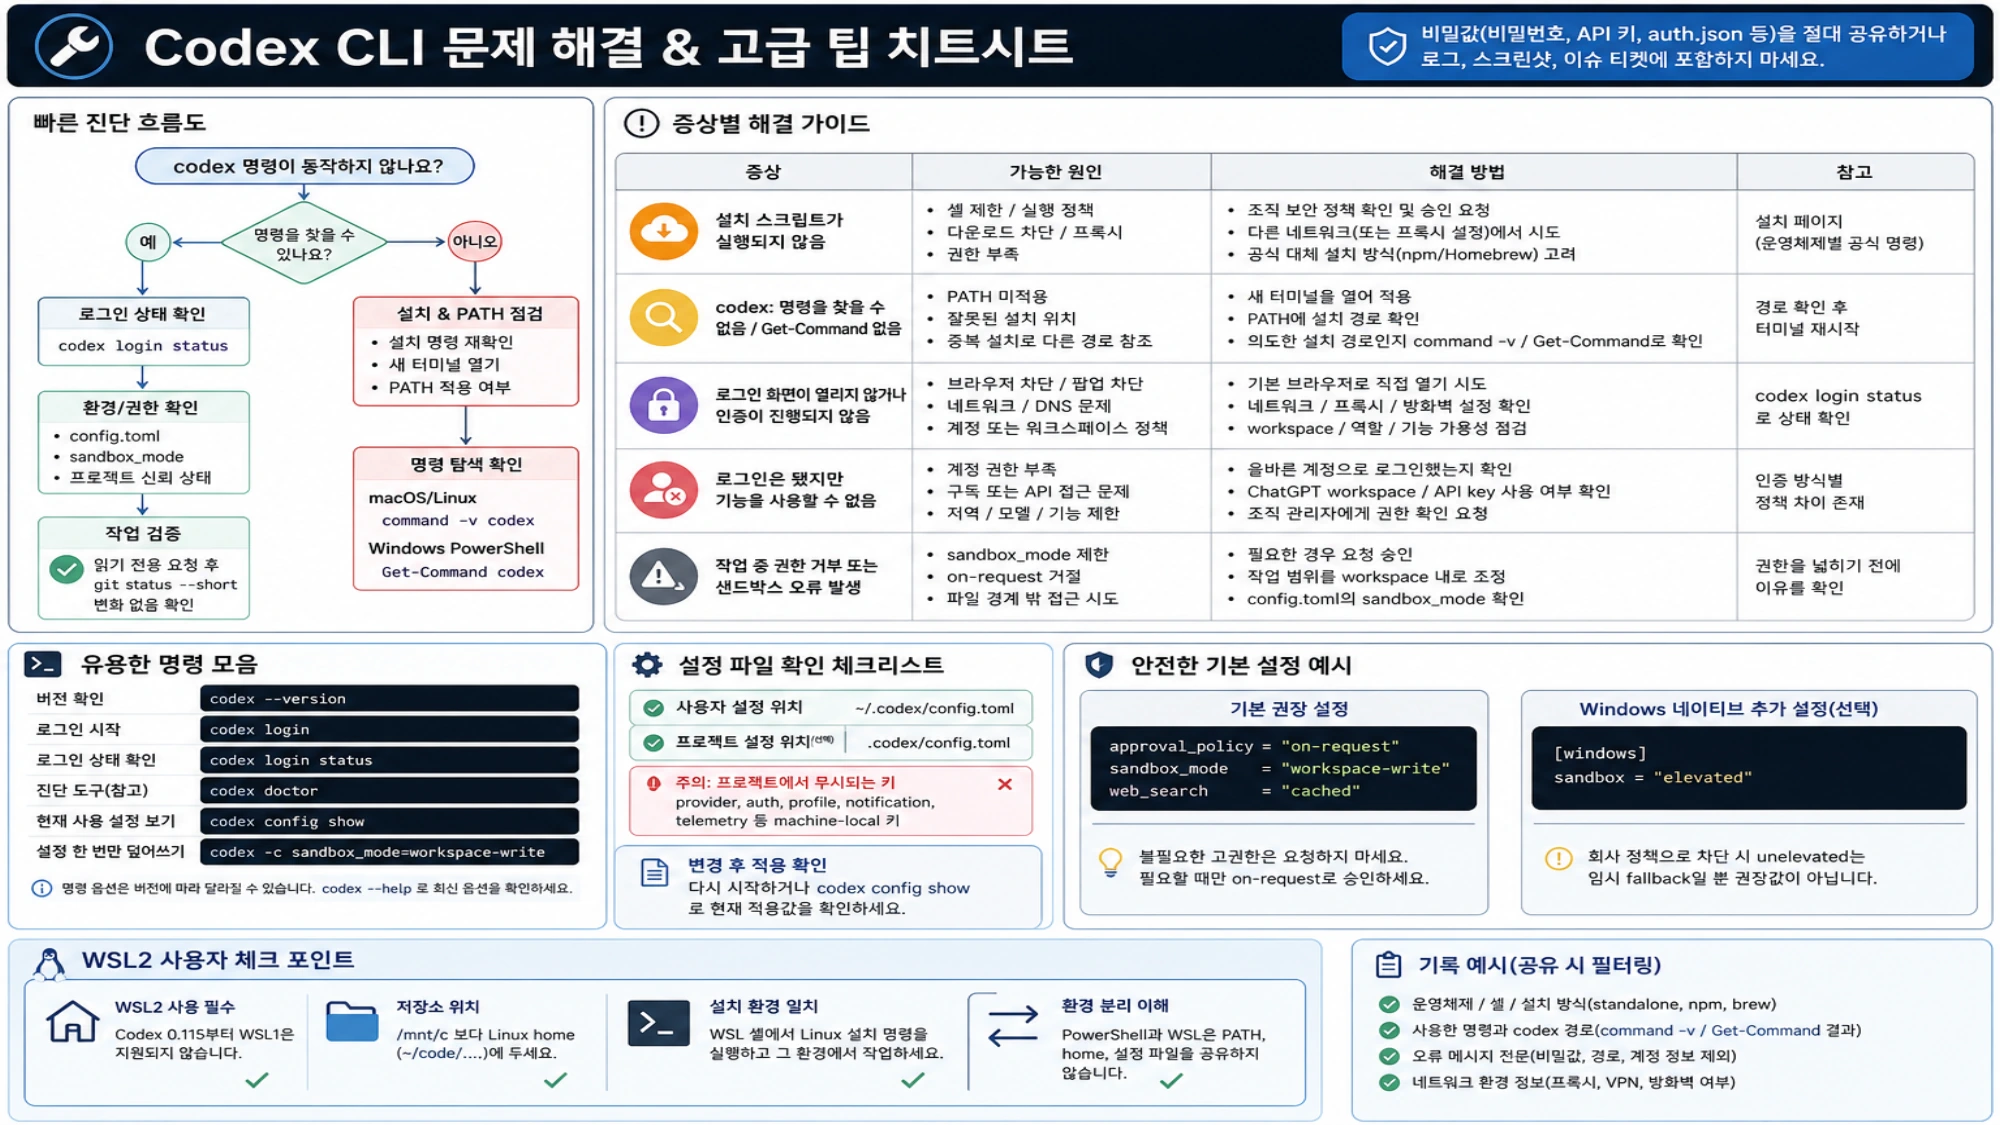The width and height of the screenshot is (2000, 1125).
Task: Click the check beside 오류 메시지 전문
Action: pos(1389,1056)
